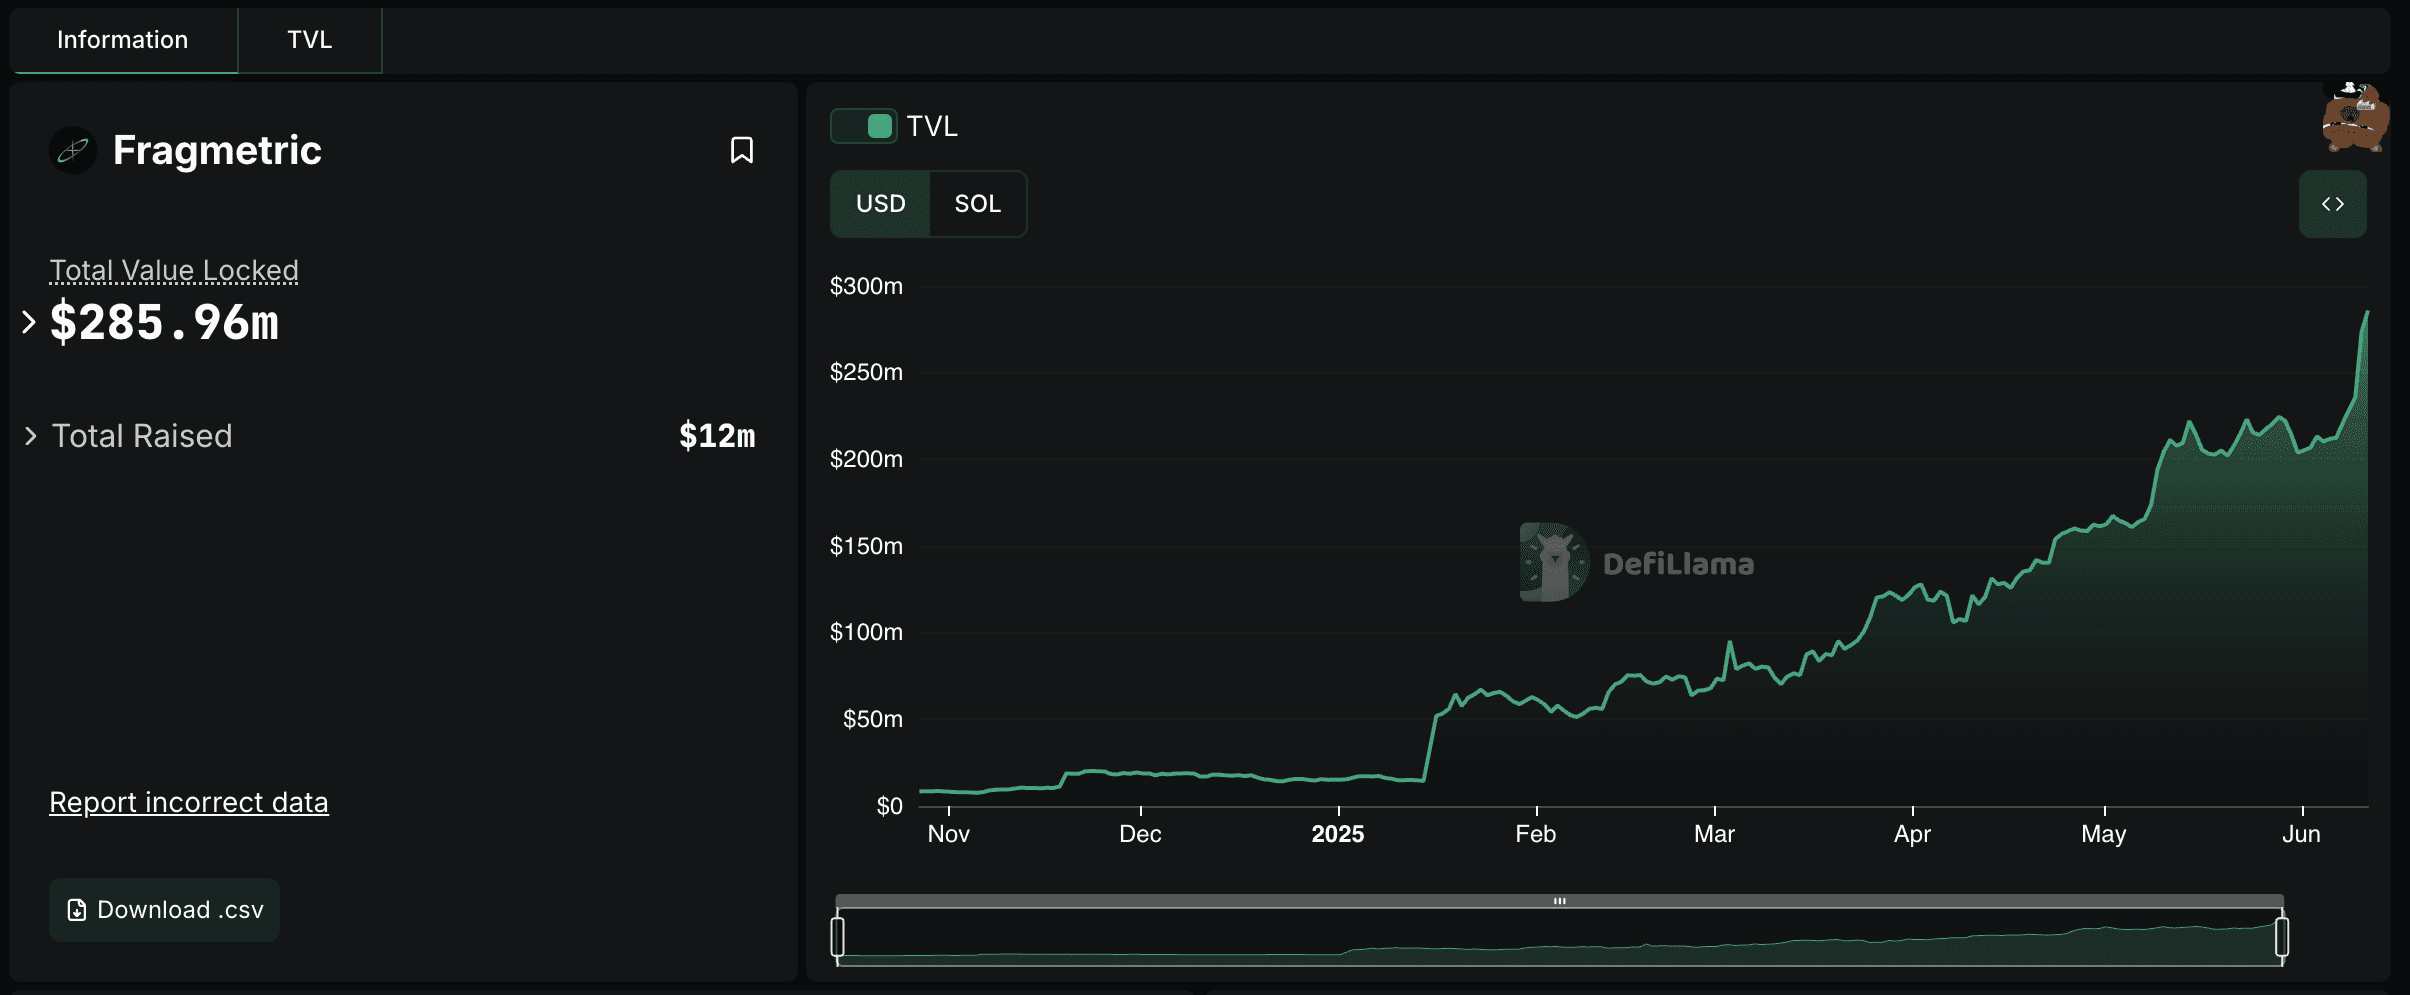Click the mini overview chart area

coord(1559,937)
